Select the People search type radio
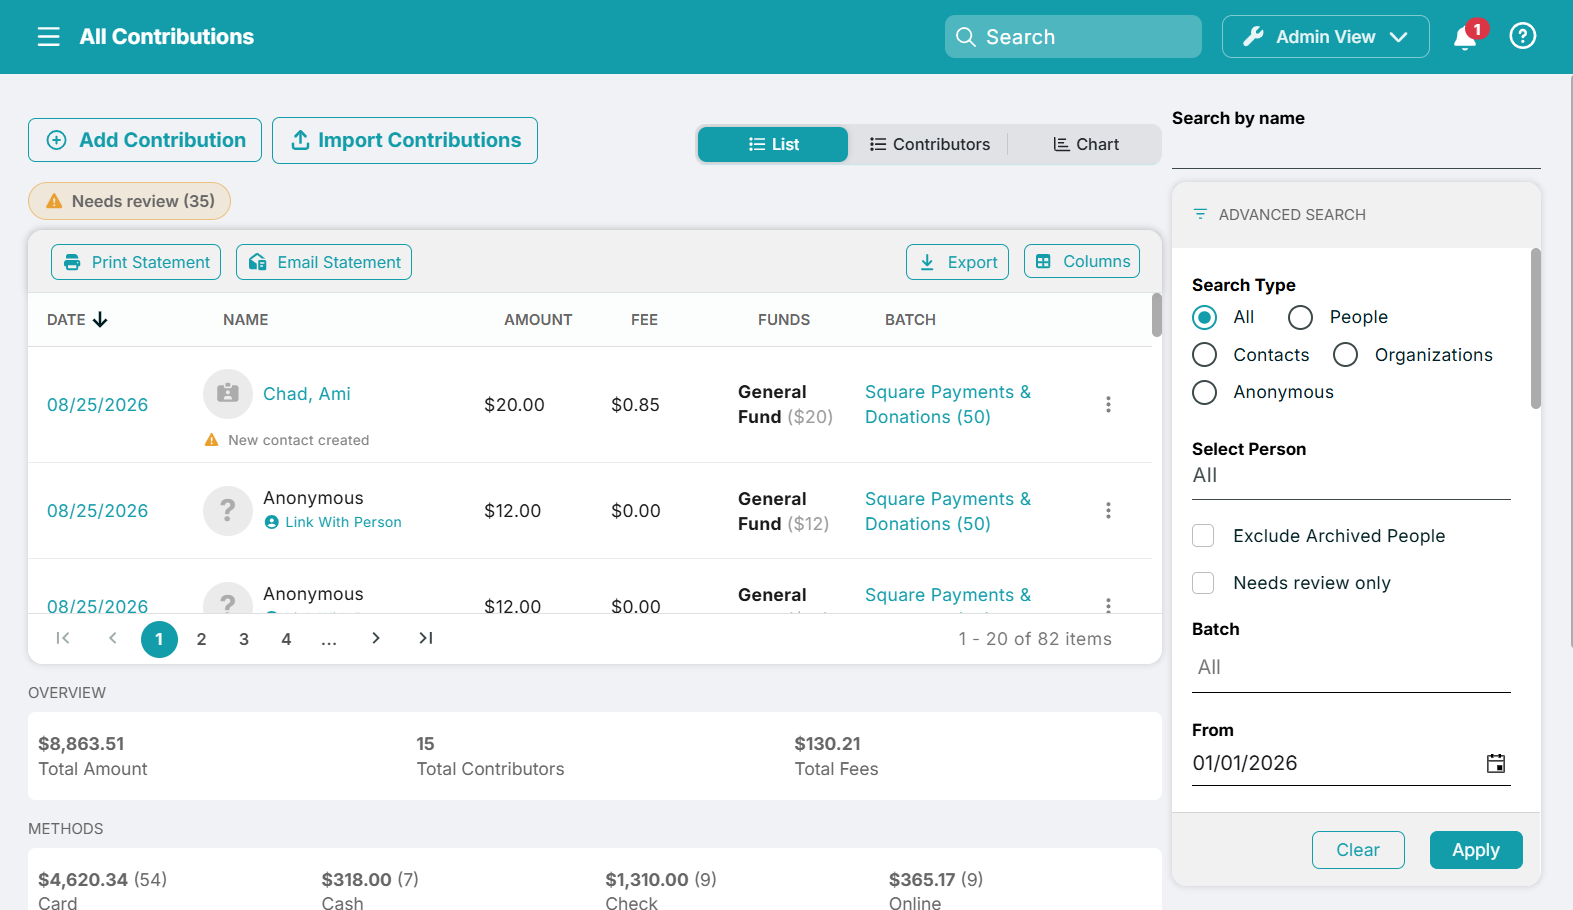Screen dimensions: 1573x910 click(1300, 318)
